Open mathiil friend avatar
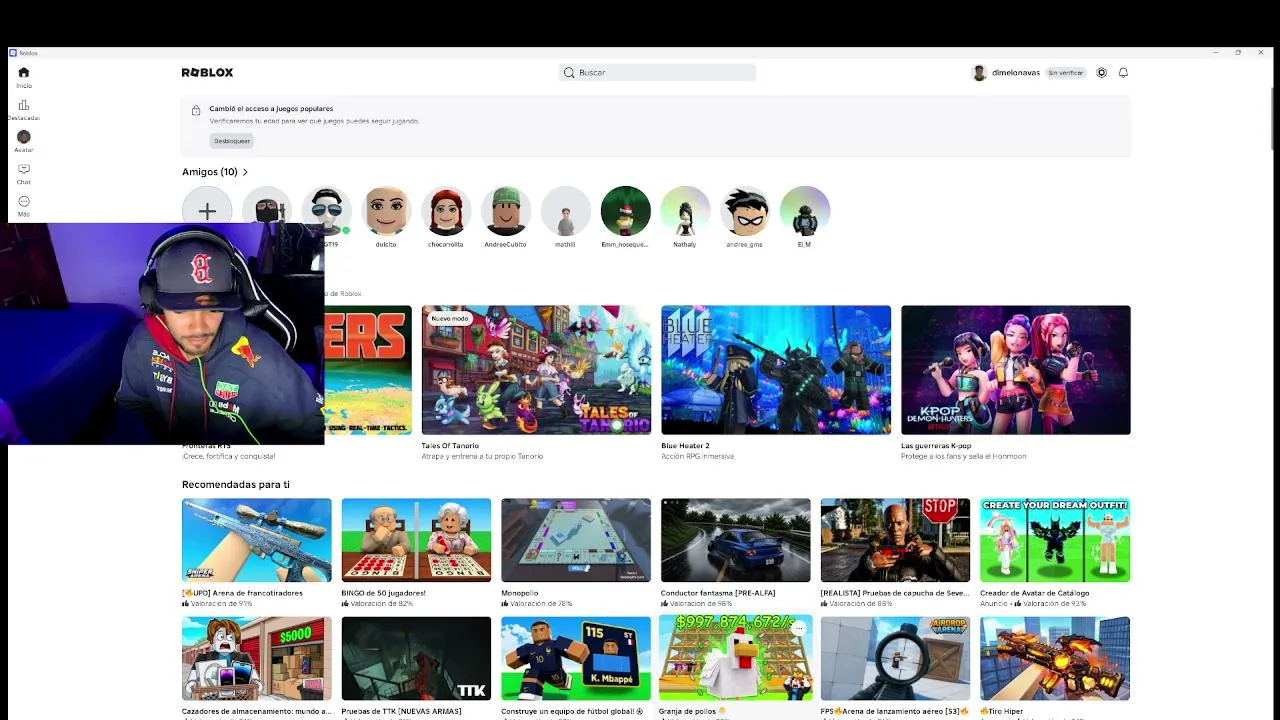Viewport: 1280px width, 720px height. pos(566,211)
